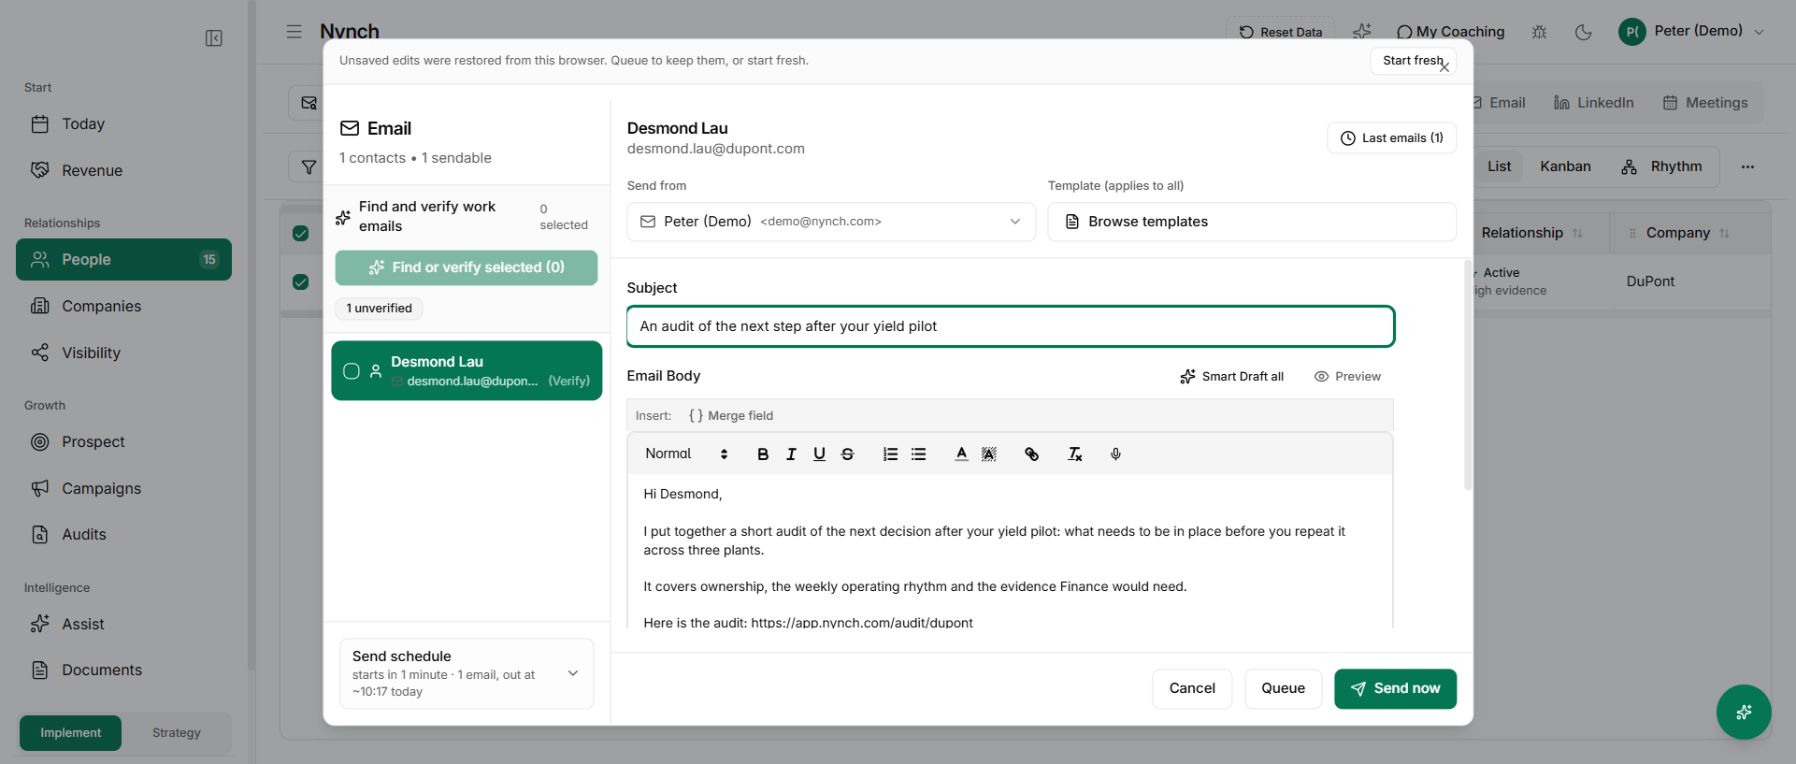Image resolution: width=1796 pixels, height=764 pixels.
Task: Preview the email with eye icon
Action: click(x=1347, y=377)
